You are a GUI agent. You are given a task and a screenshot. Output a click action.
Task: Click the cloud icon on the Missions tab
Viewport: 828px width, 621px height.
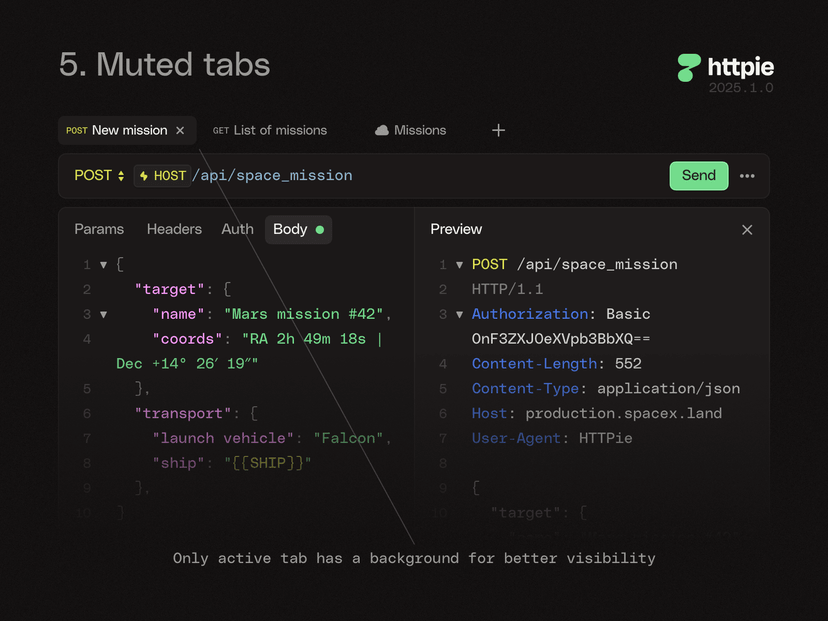click(382, 130)
